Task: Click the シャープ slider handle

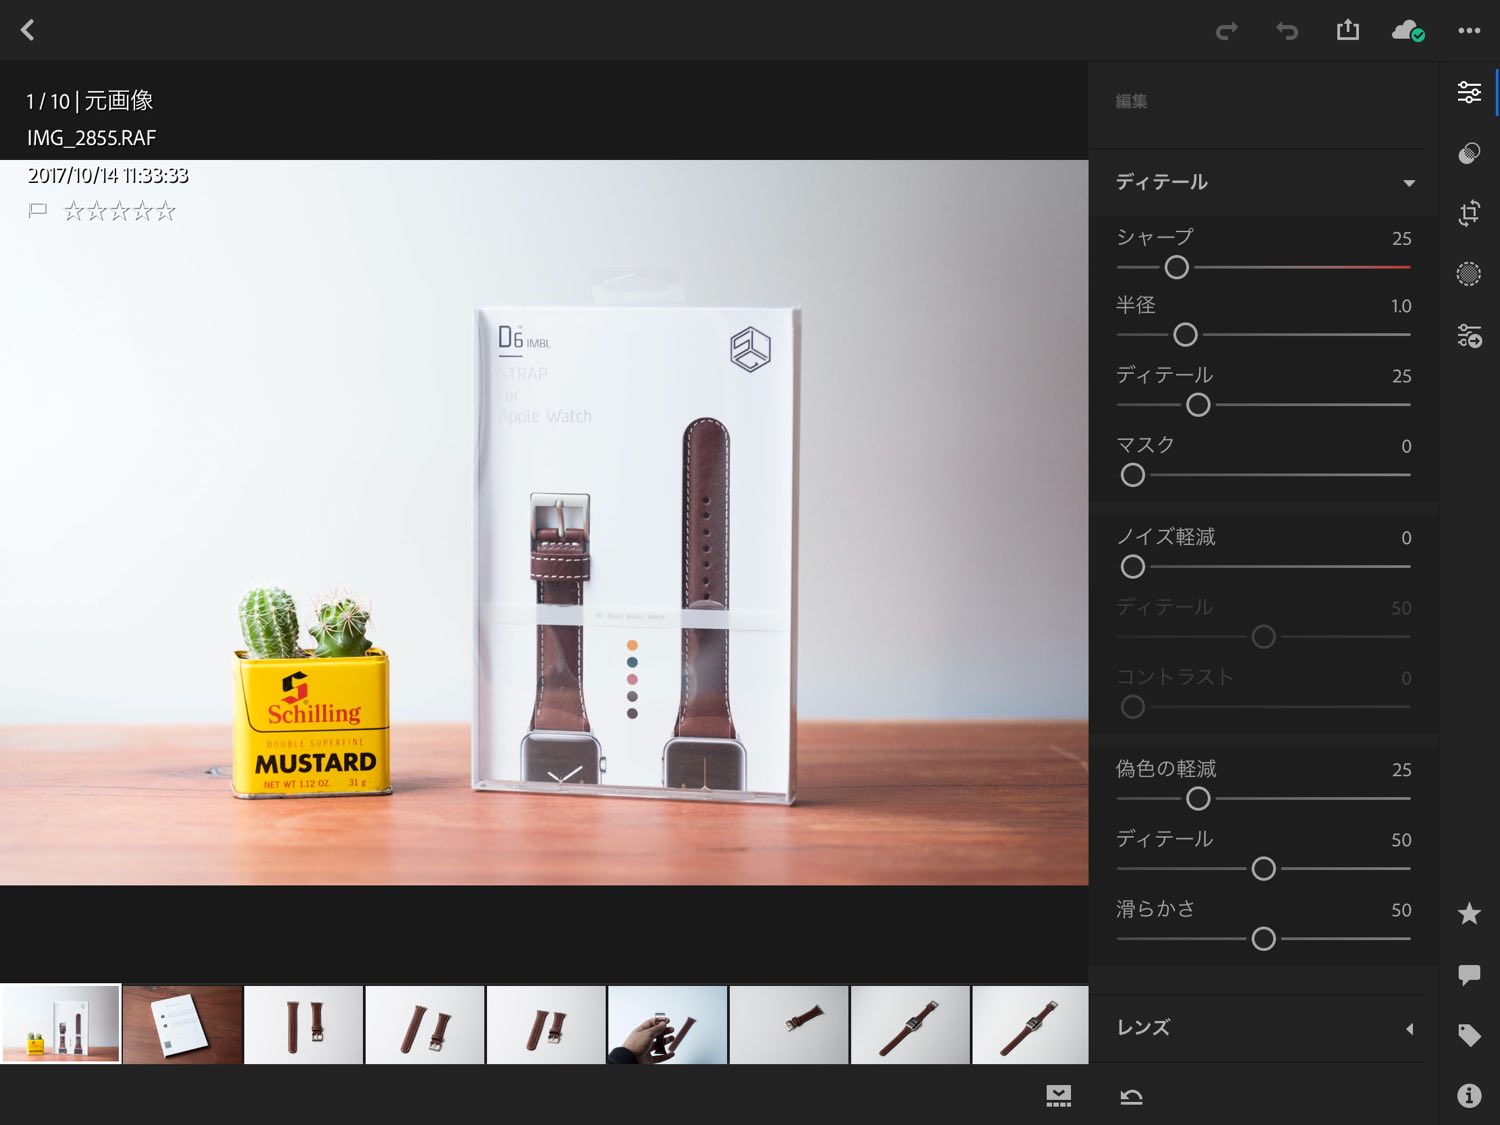Action: (1177, 267)
